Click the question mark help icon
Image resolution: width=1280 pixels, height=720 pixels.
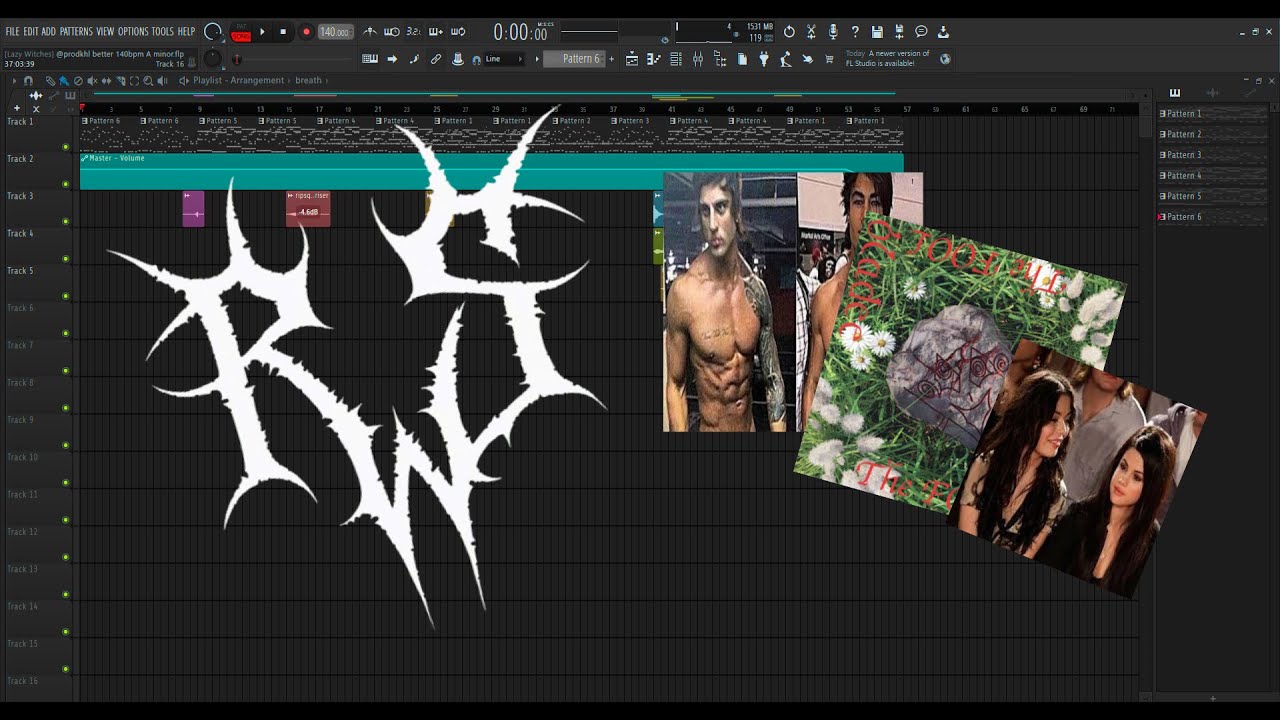(855, 32)
